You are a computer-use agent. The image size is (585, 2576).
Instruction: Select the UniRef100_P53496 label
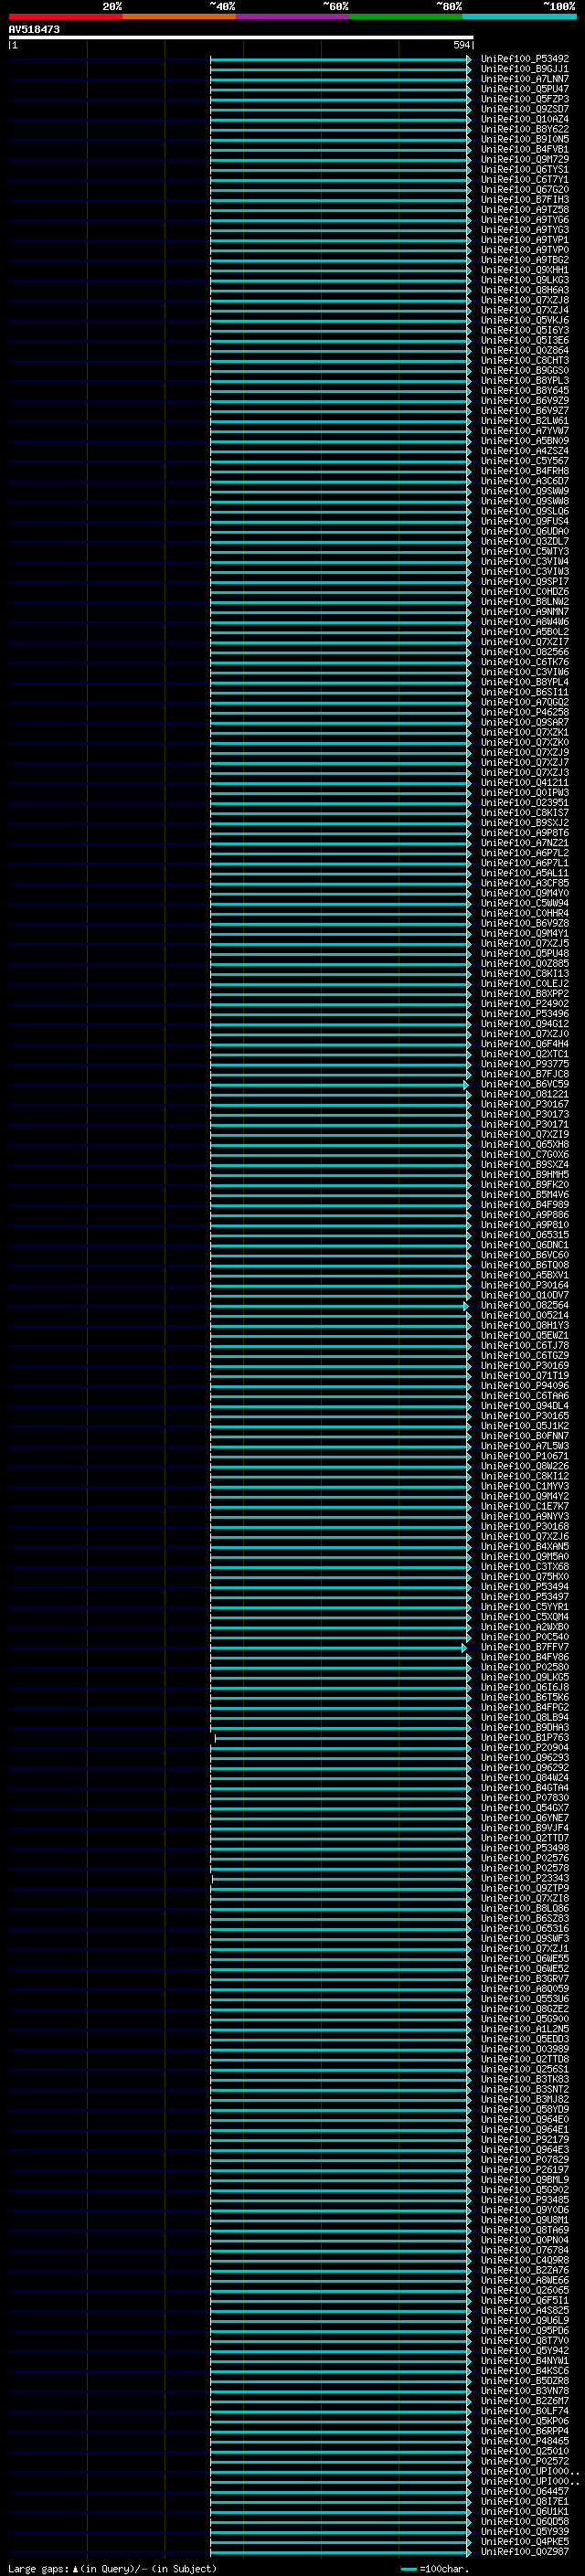[x=525, y=1014]
